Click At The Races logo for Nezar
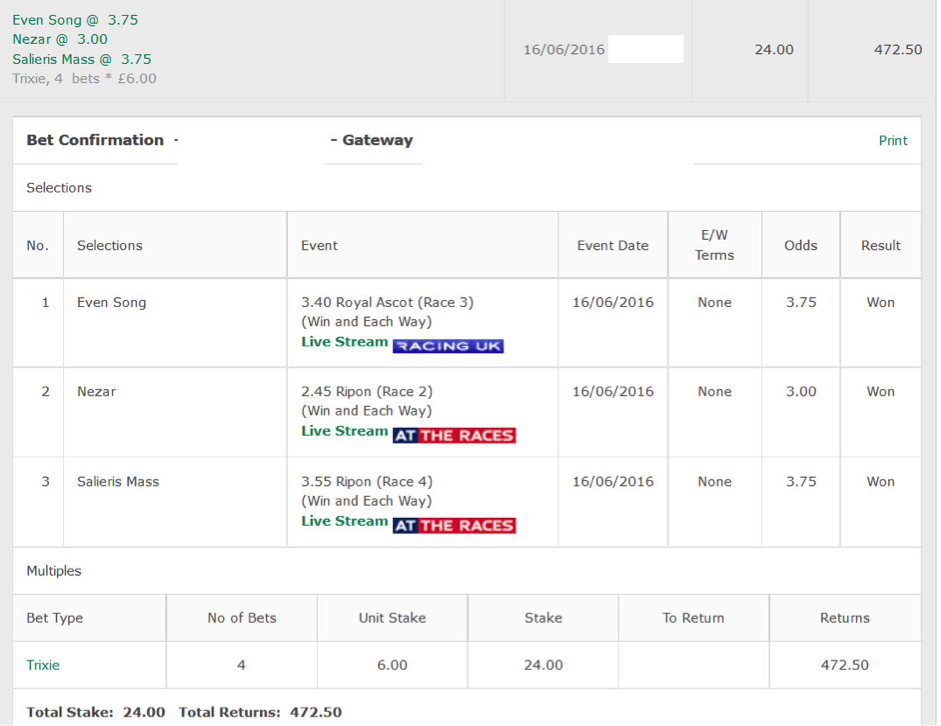The height and width of the screenshot is (726, 941). [454, 435]
